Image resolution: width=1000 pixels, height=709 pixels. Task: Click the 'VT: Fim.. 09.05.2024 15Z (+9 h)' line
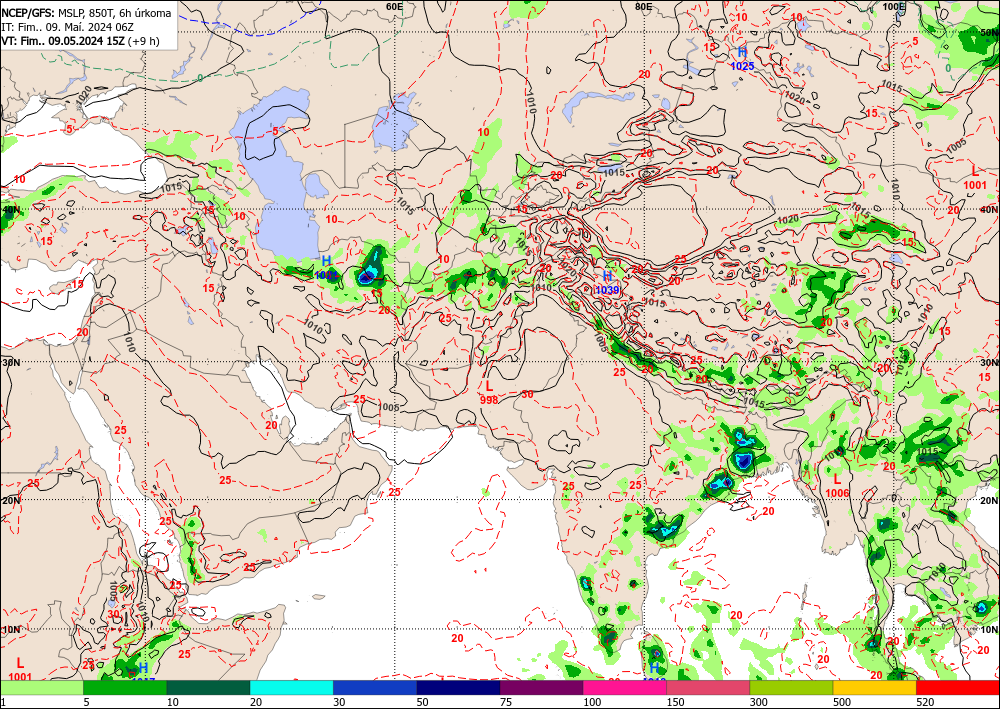(x=80, y=41)
